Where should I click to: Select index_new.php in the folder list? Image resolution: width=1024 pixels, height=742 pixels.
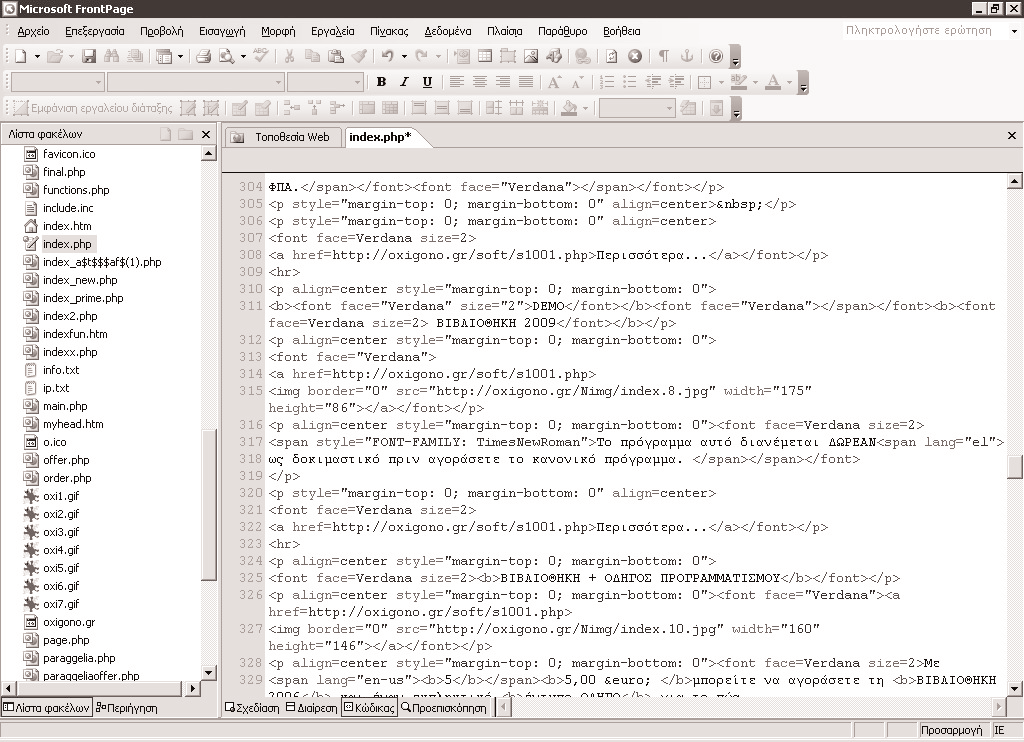click(x=80, y=280)
